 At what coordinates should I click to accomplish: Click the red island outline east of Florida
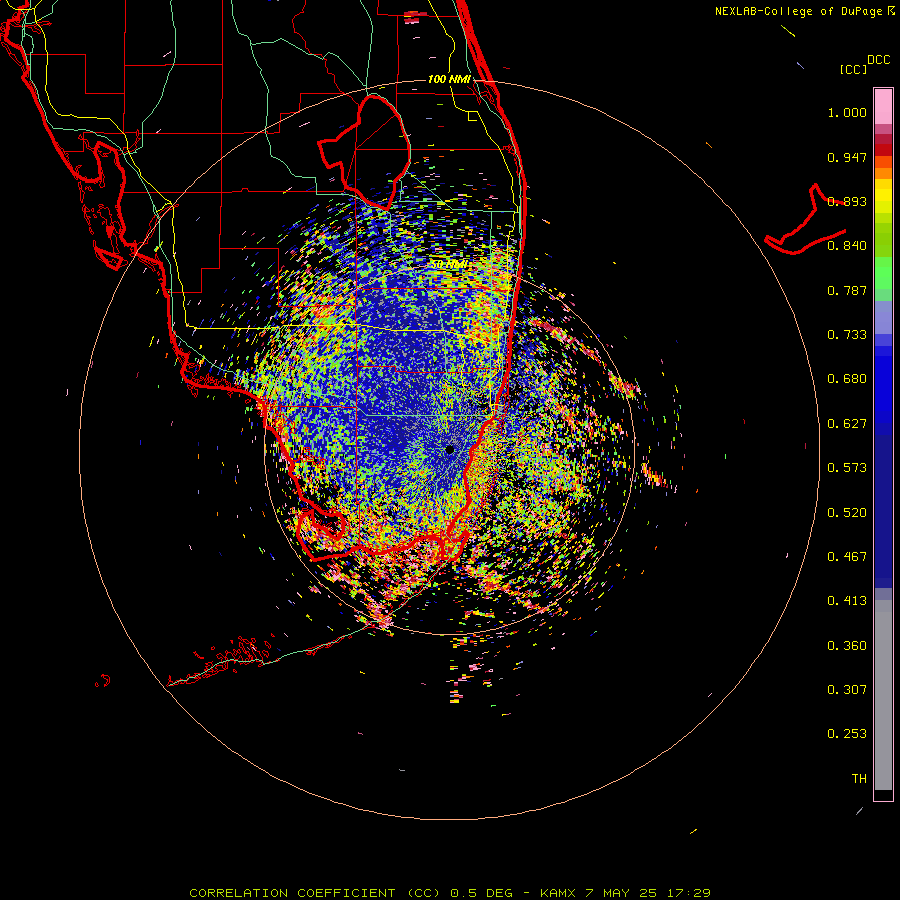806,220
